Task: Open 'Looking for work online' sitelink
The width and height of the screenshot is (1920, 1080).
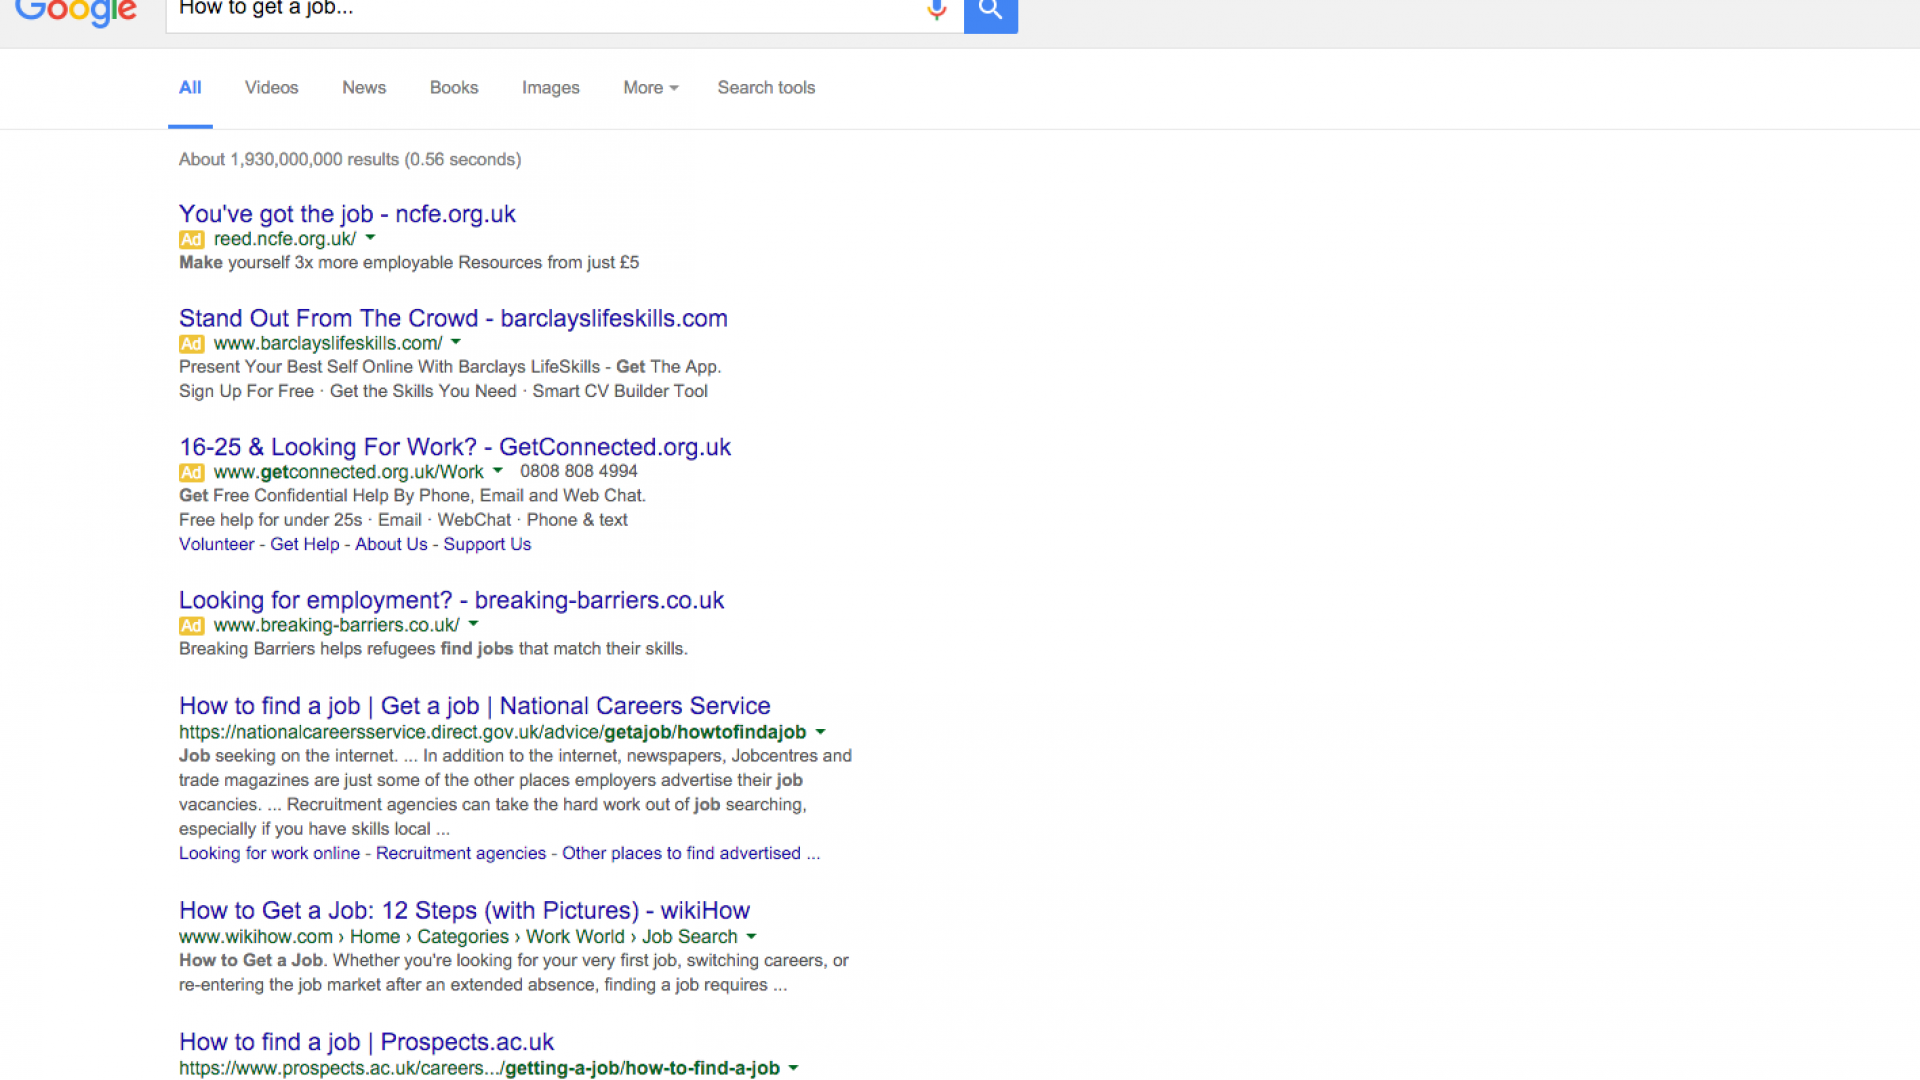Action: pos(270,853)
